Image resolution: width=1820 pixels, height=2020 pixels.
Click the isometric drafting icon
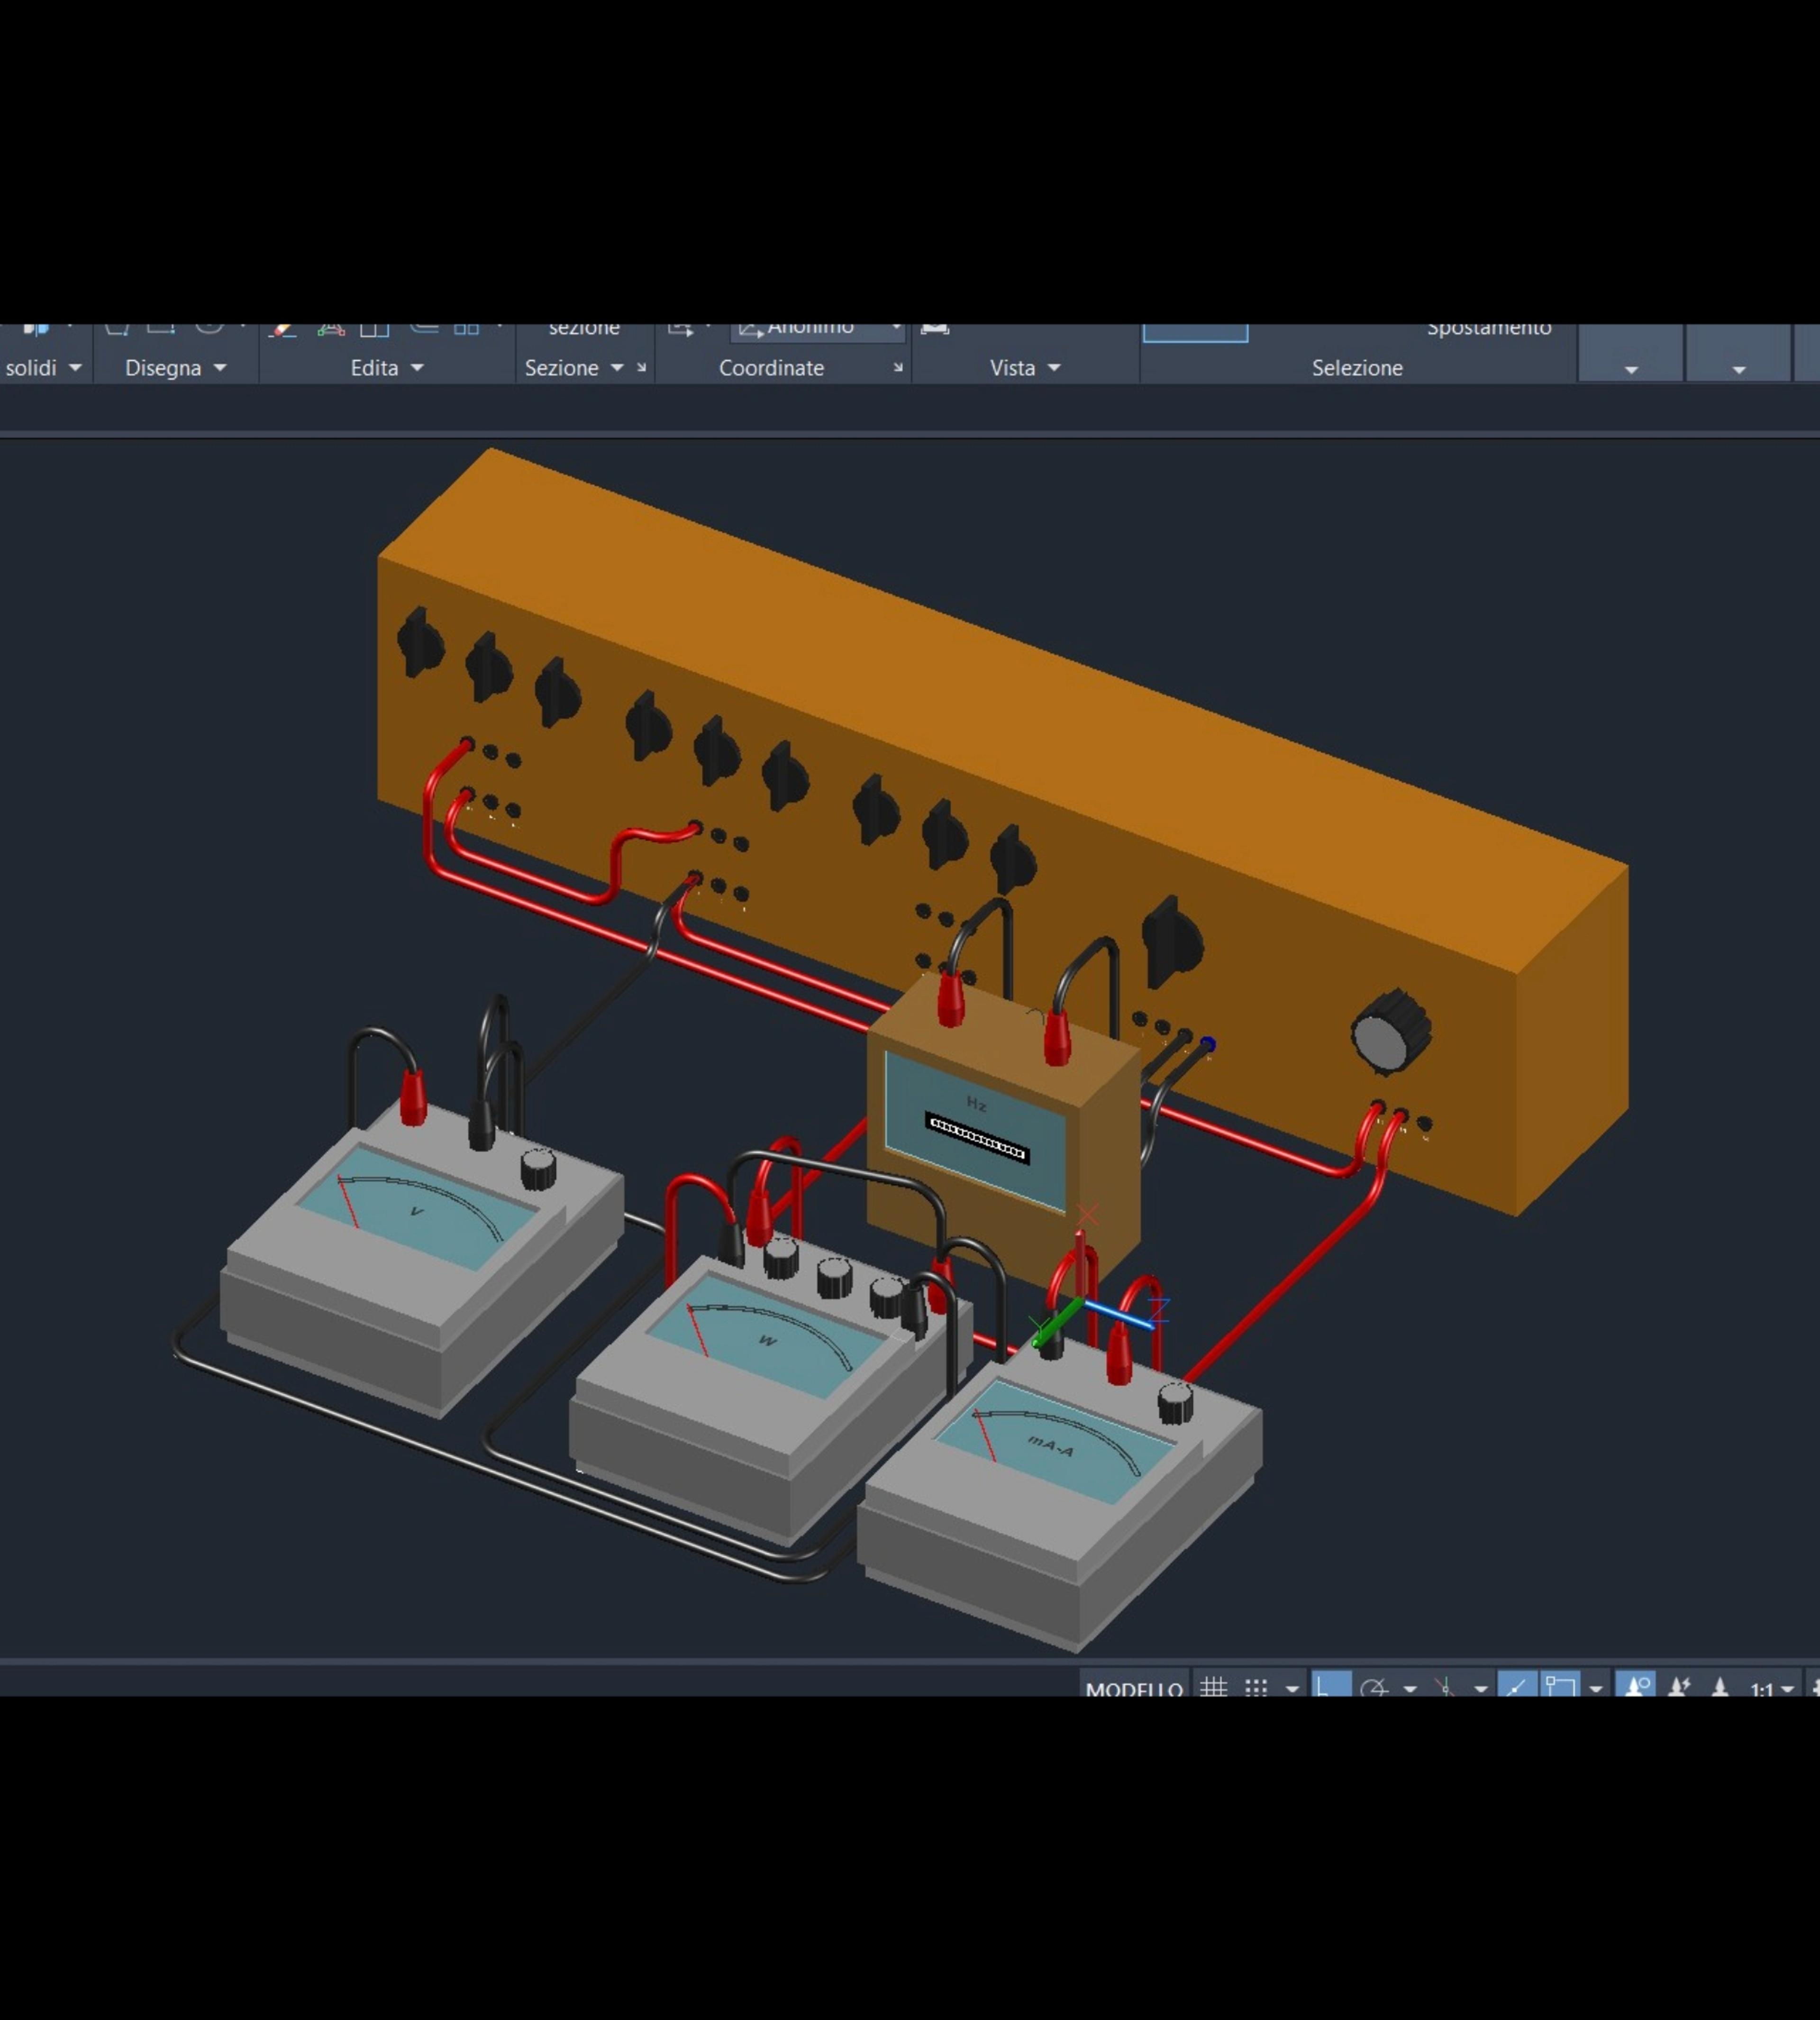1444,1688
